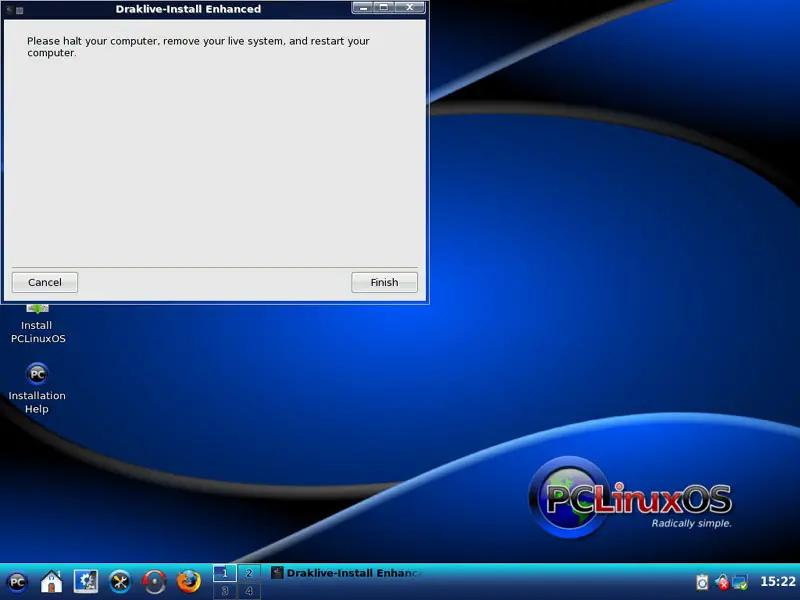Open the Installation Help desktop icon

click(37, 385)
